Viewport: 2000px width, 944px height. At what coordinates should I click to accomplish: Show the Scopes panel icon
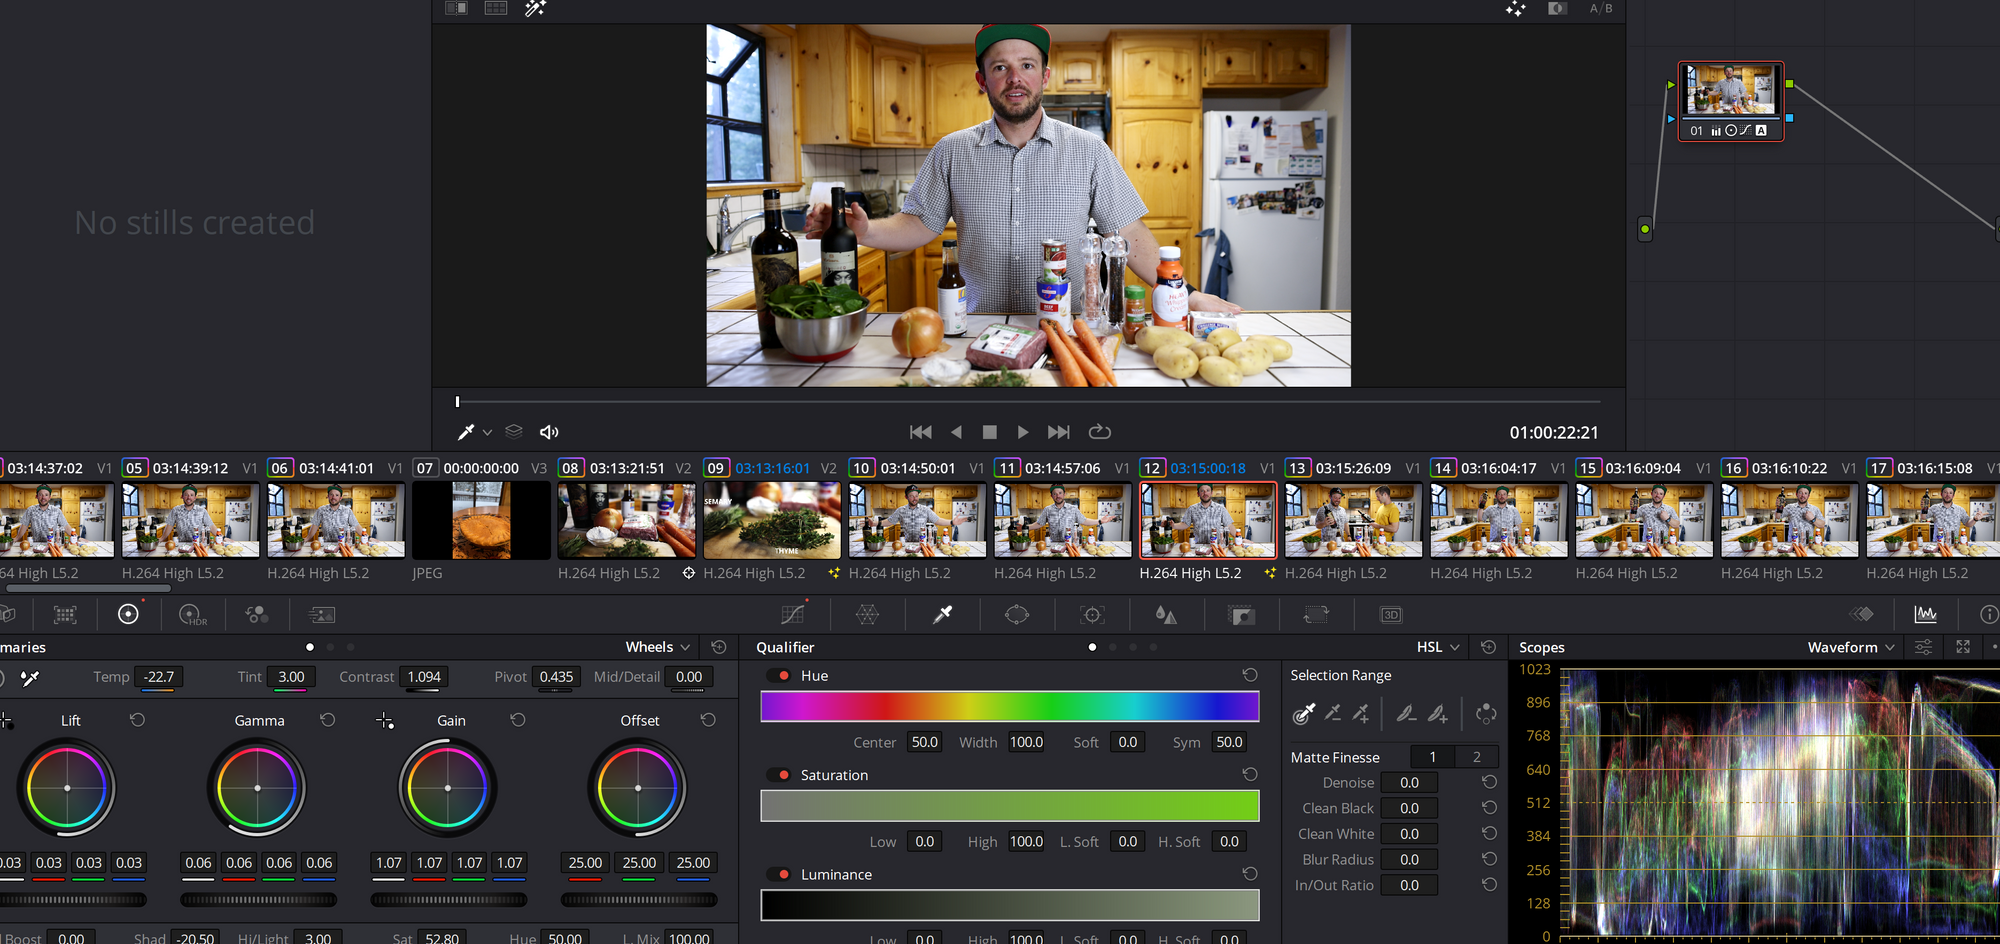1925,614
